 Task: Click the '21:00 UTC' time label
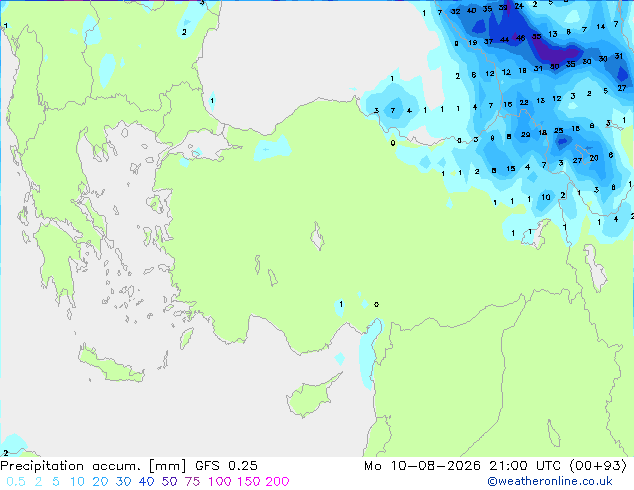tap(525, 466)
